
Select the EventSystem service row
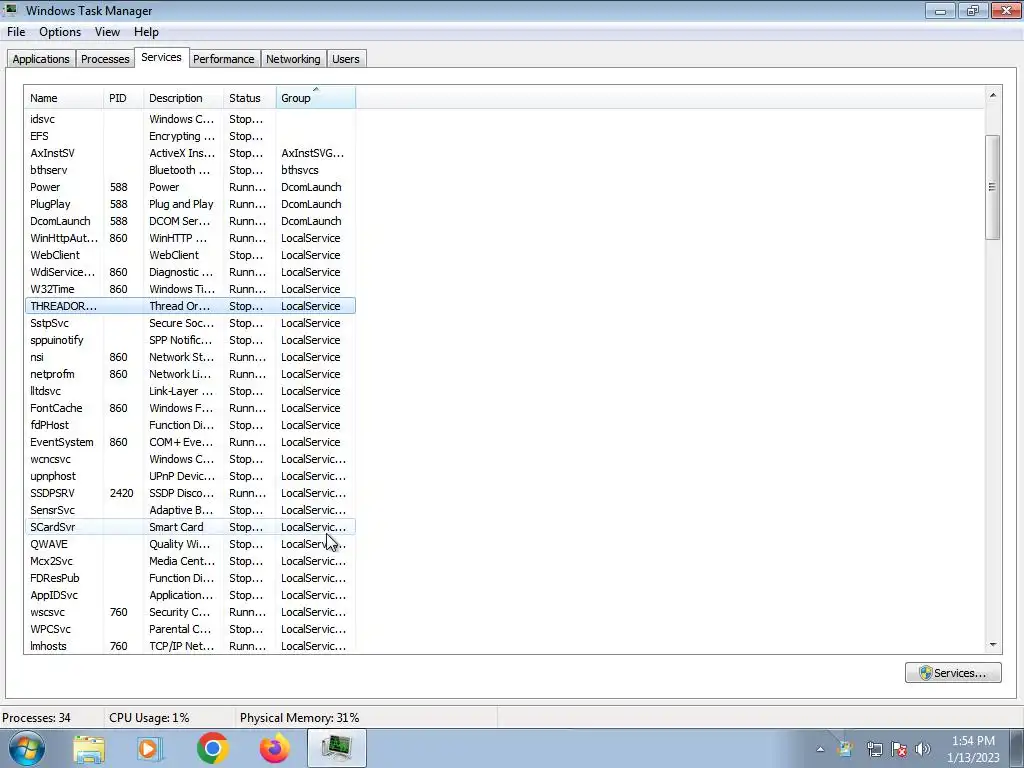[x=190, y=441]
